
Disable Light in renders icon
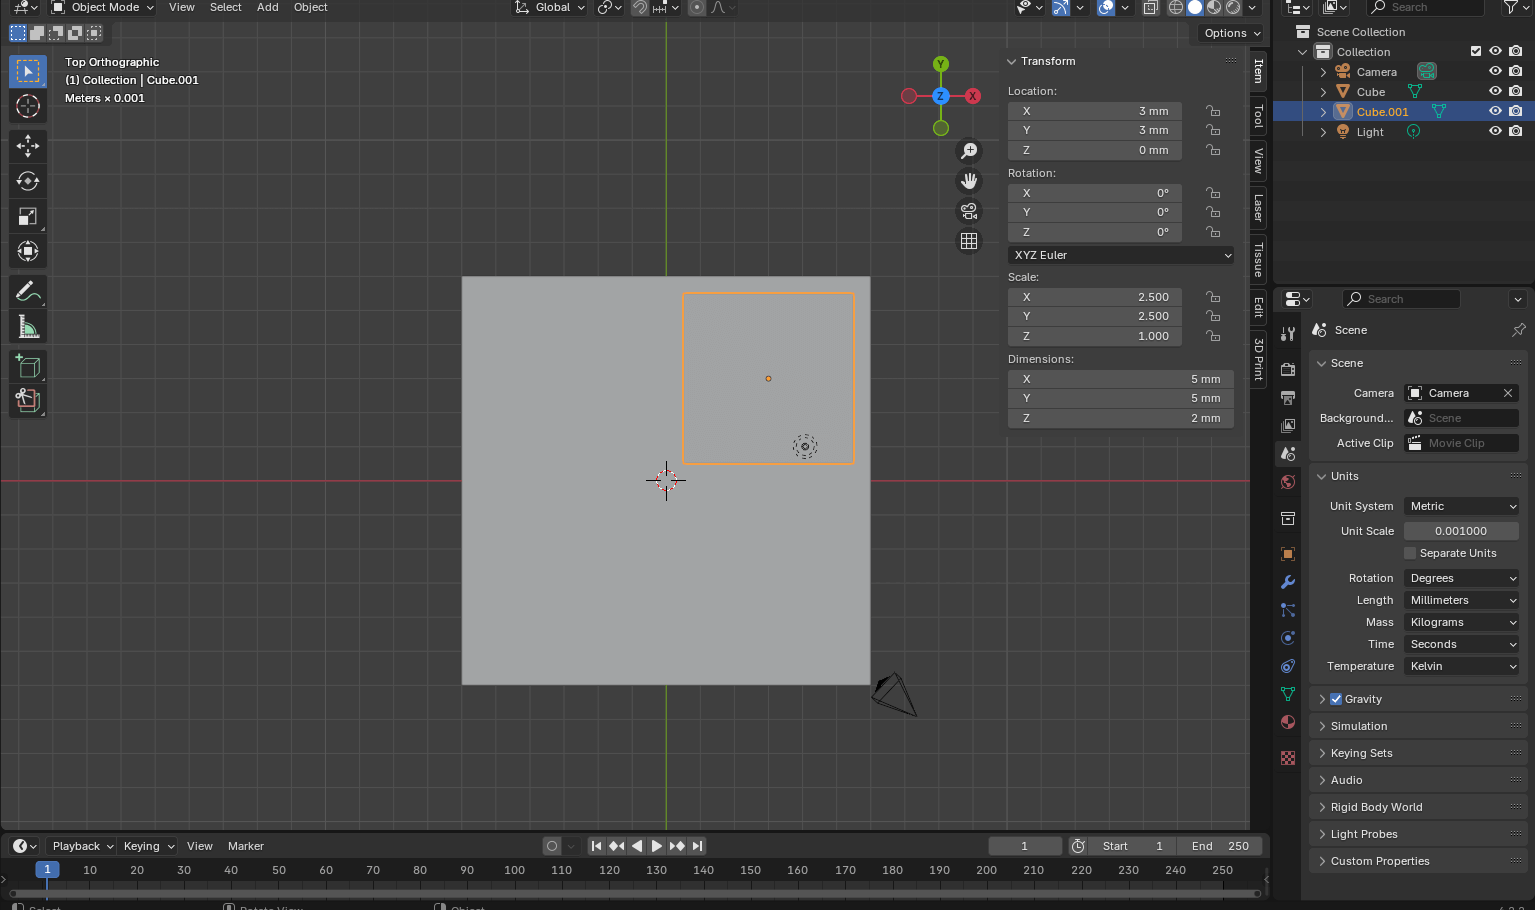point(1516,132)
